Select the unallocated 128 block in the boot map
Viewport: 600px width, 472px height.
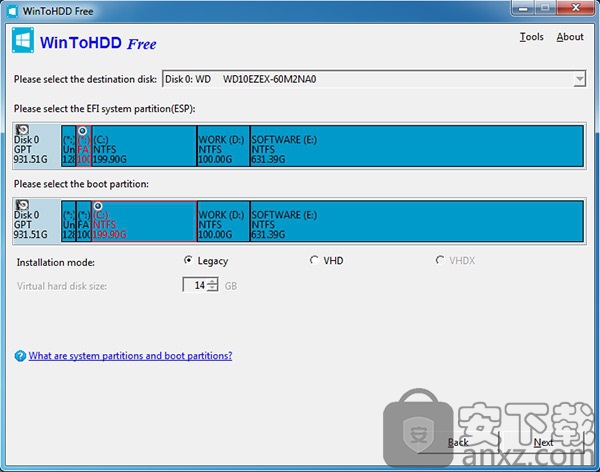pyautogui.click(x=68, y=221)
